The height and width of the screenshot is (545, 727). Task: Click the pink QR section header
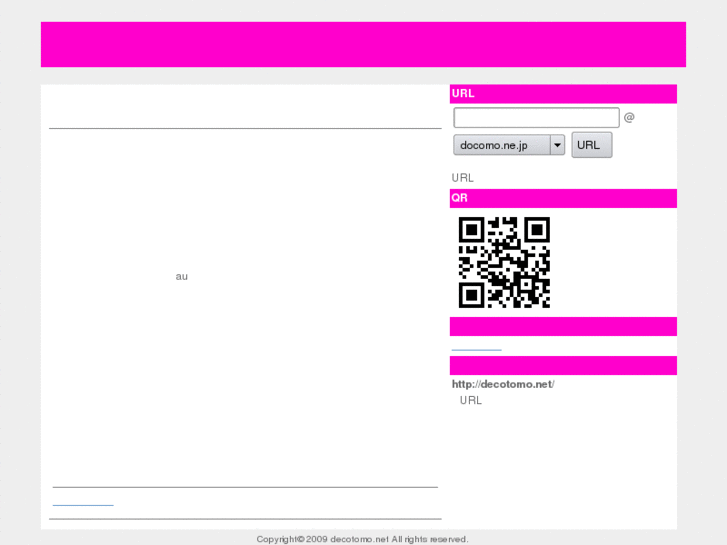coord(563,198)
